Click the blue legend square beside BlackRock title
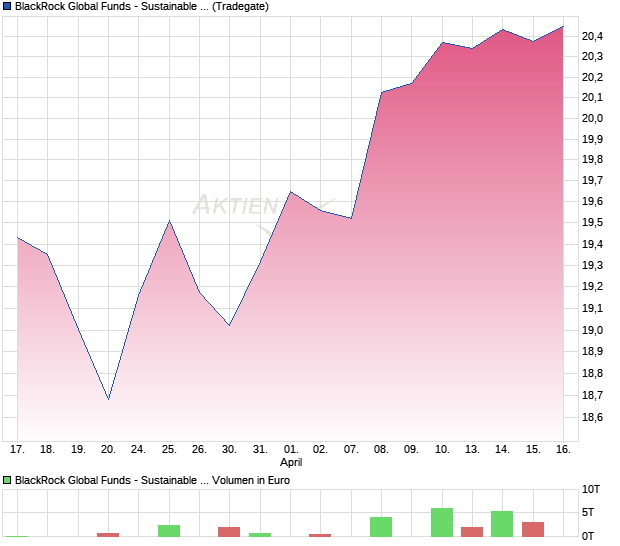Image resolution: width=620 pixels, height=546 pixels. tap(7, 6)
